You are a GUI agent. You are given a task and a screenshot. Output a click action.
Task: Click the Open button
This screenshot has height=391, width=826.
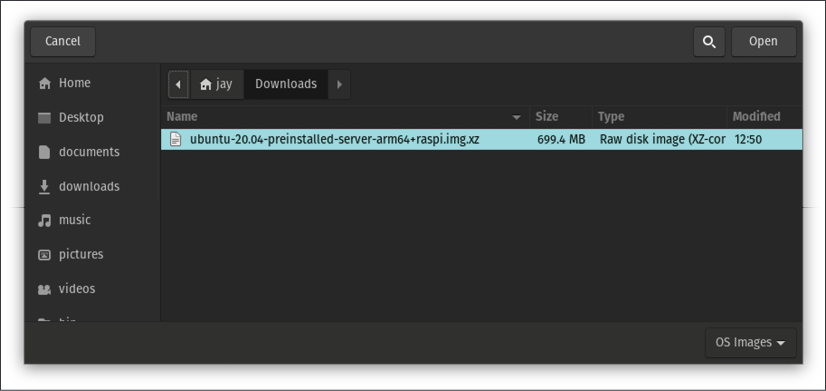763,42
